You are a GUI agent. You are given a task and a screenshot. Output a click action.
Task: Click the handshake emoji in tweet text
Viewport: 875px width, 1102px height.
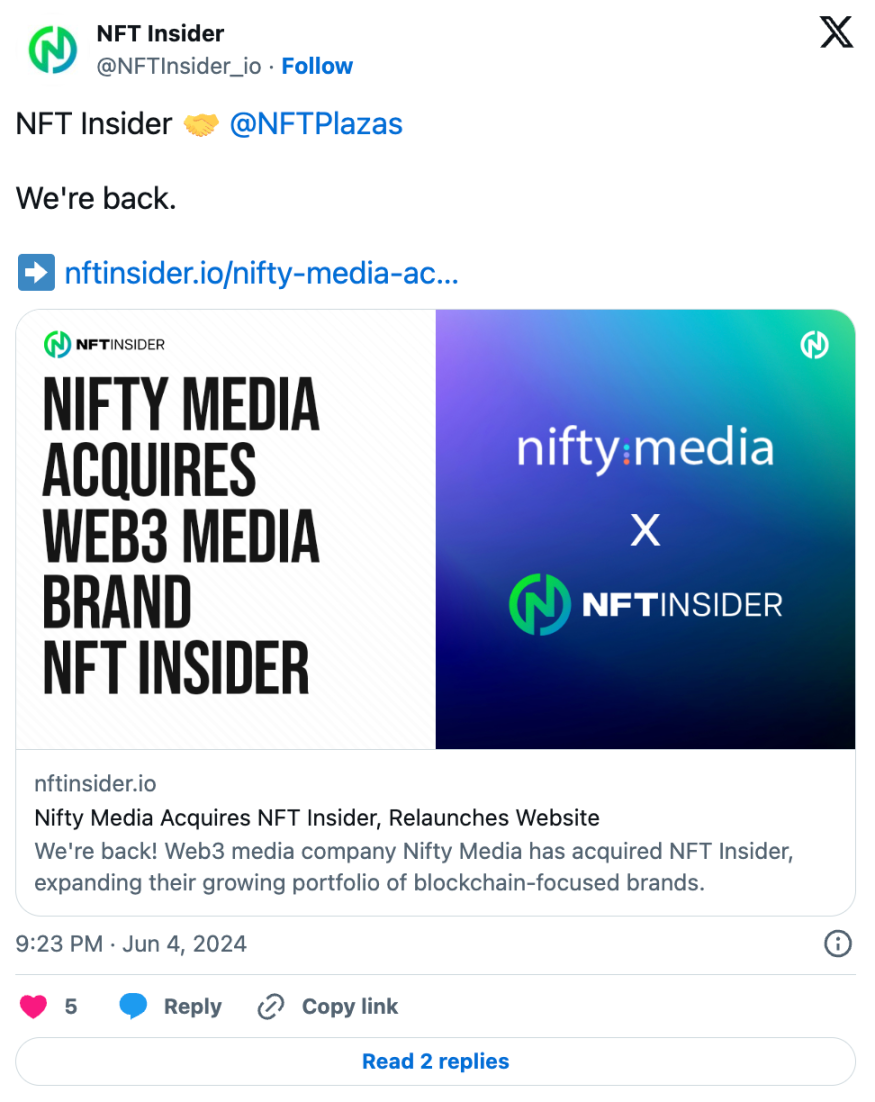[201, 124]
